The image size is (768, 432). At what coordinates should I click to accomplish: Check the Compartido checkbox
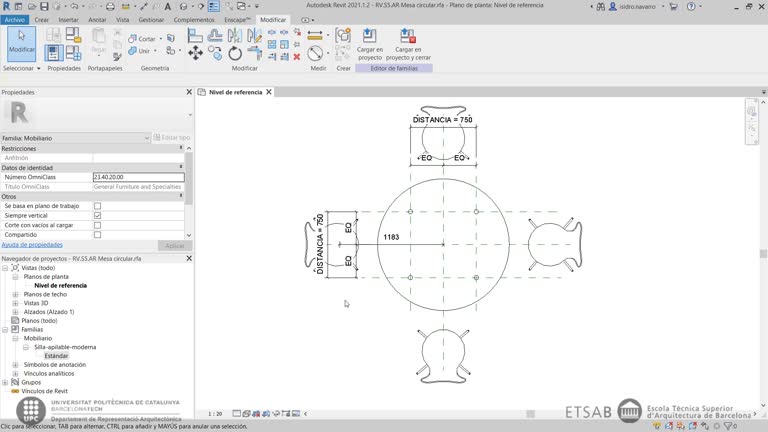[97, 235]
